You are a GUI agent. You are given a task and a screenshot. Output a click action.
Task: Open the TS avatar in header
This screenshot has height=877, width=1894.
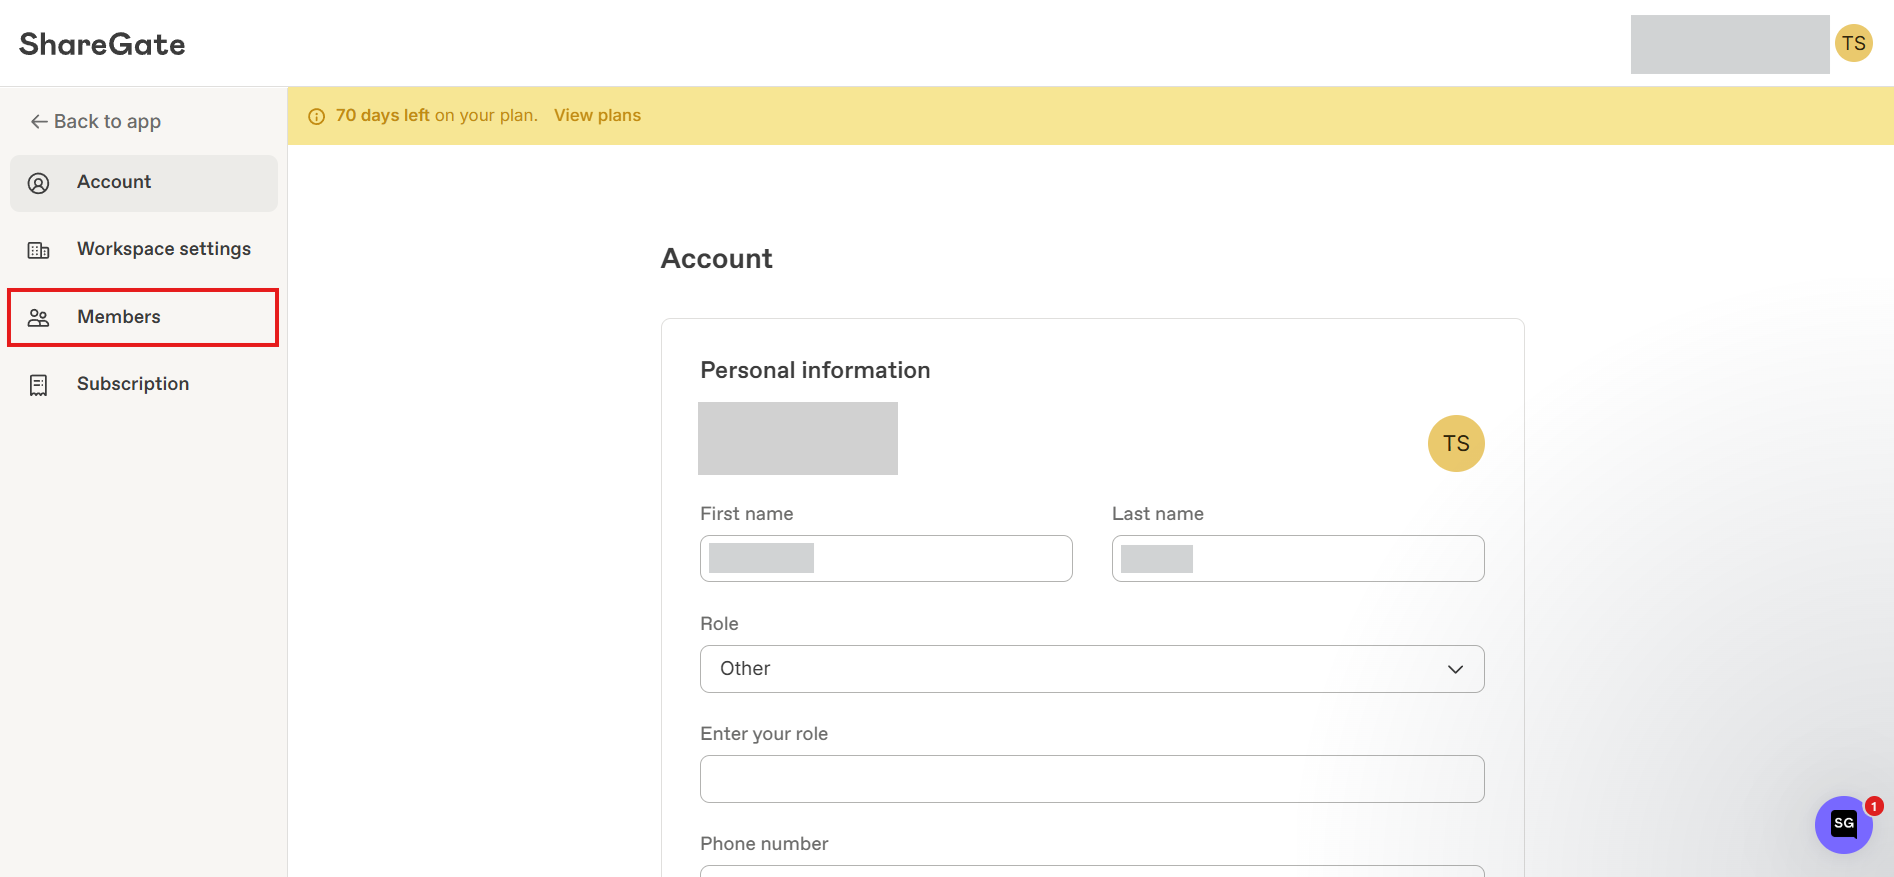(x=1853, y=43)
